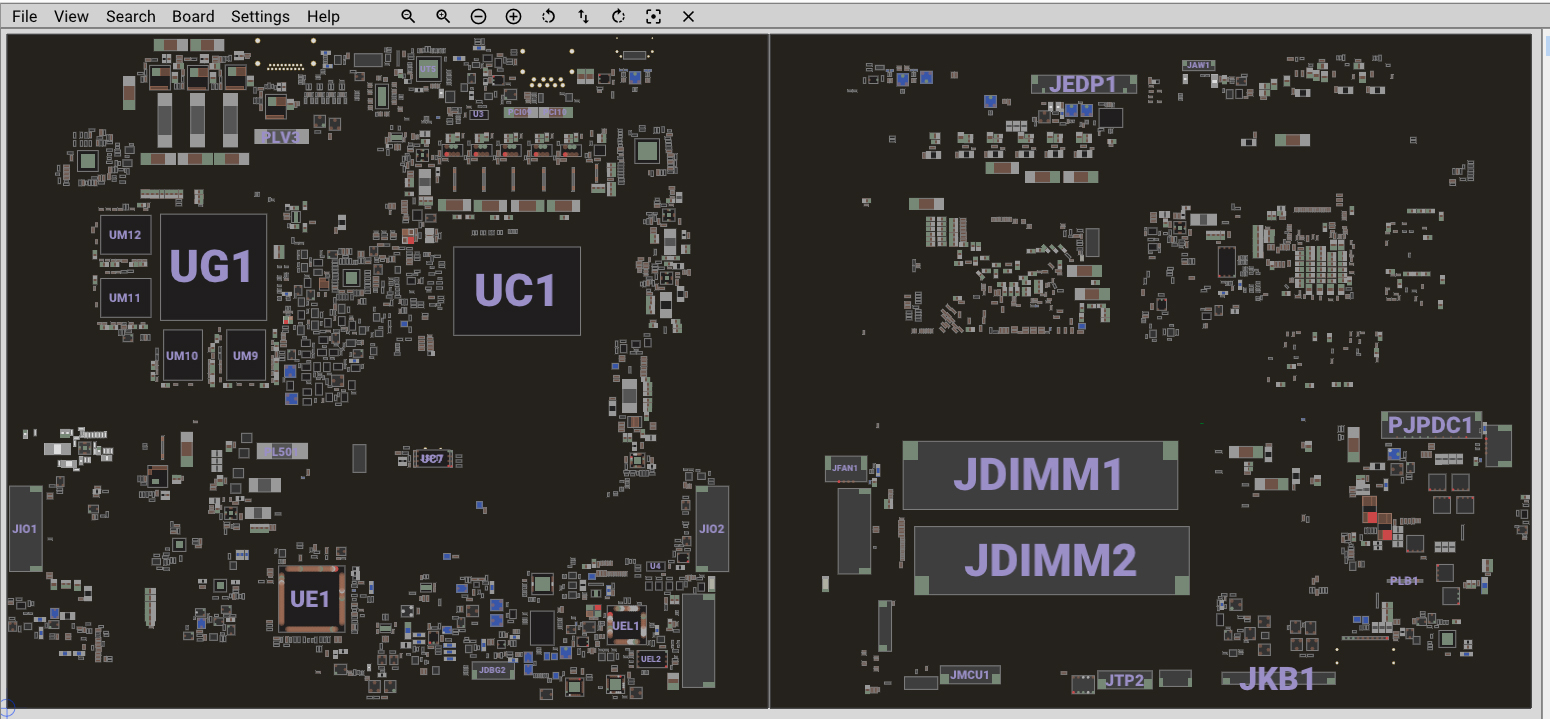The height and width of the screenshot is (719, 1550).
Task: Open the File menu
Action: tap(24, 17)
